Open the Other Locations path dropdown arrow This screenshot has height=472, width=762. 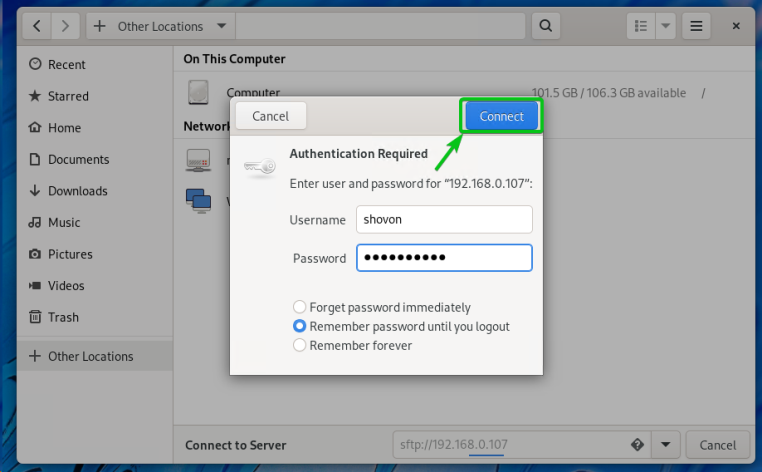[x=222, y=26]
